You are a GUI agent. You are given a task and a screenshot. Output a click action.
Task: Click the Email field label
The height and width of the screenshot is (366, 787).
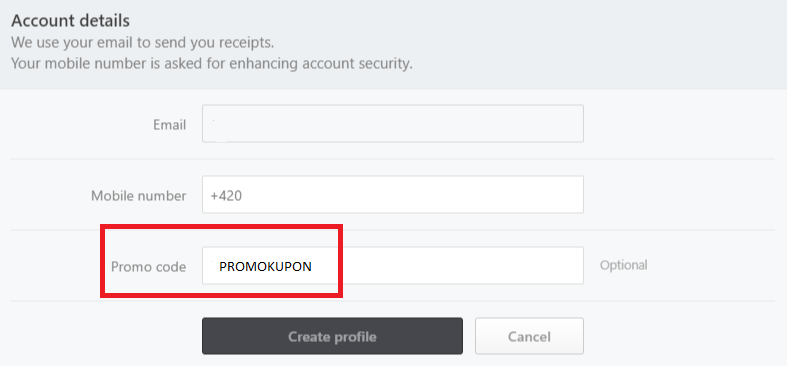point(170,125)
